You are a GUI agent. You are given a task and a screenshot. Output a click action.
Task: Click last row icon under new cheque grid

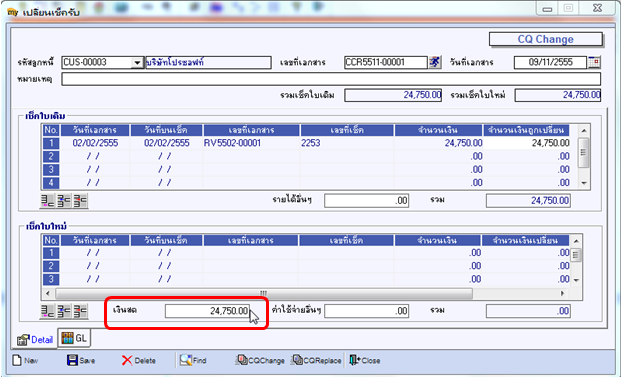[x=80, y=311]
